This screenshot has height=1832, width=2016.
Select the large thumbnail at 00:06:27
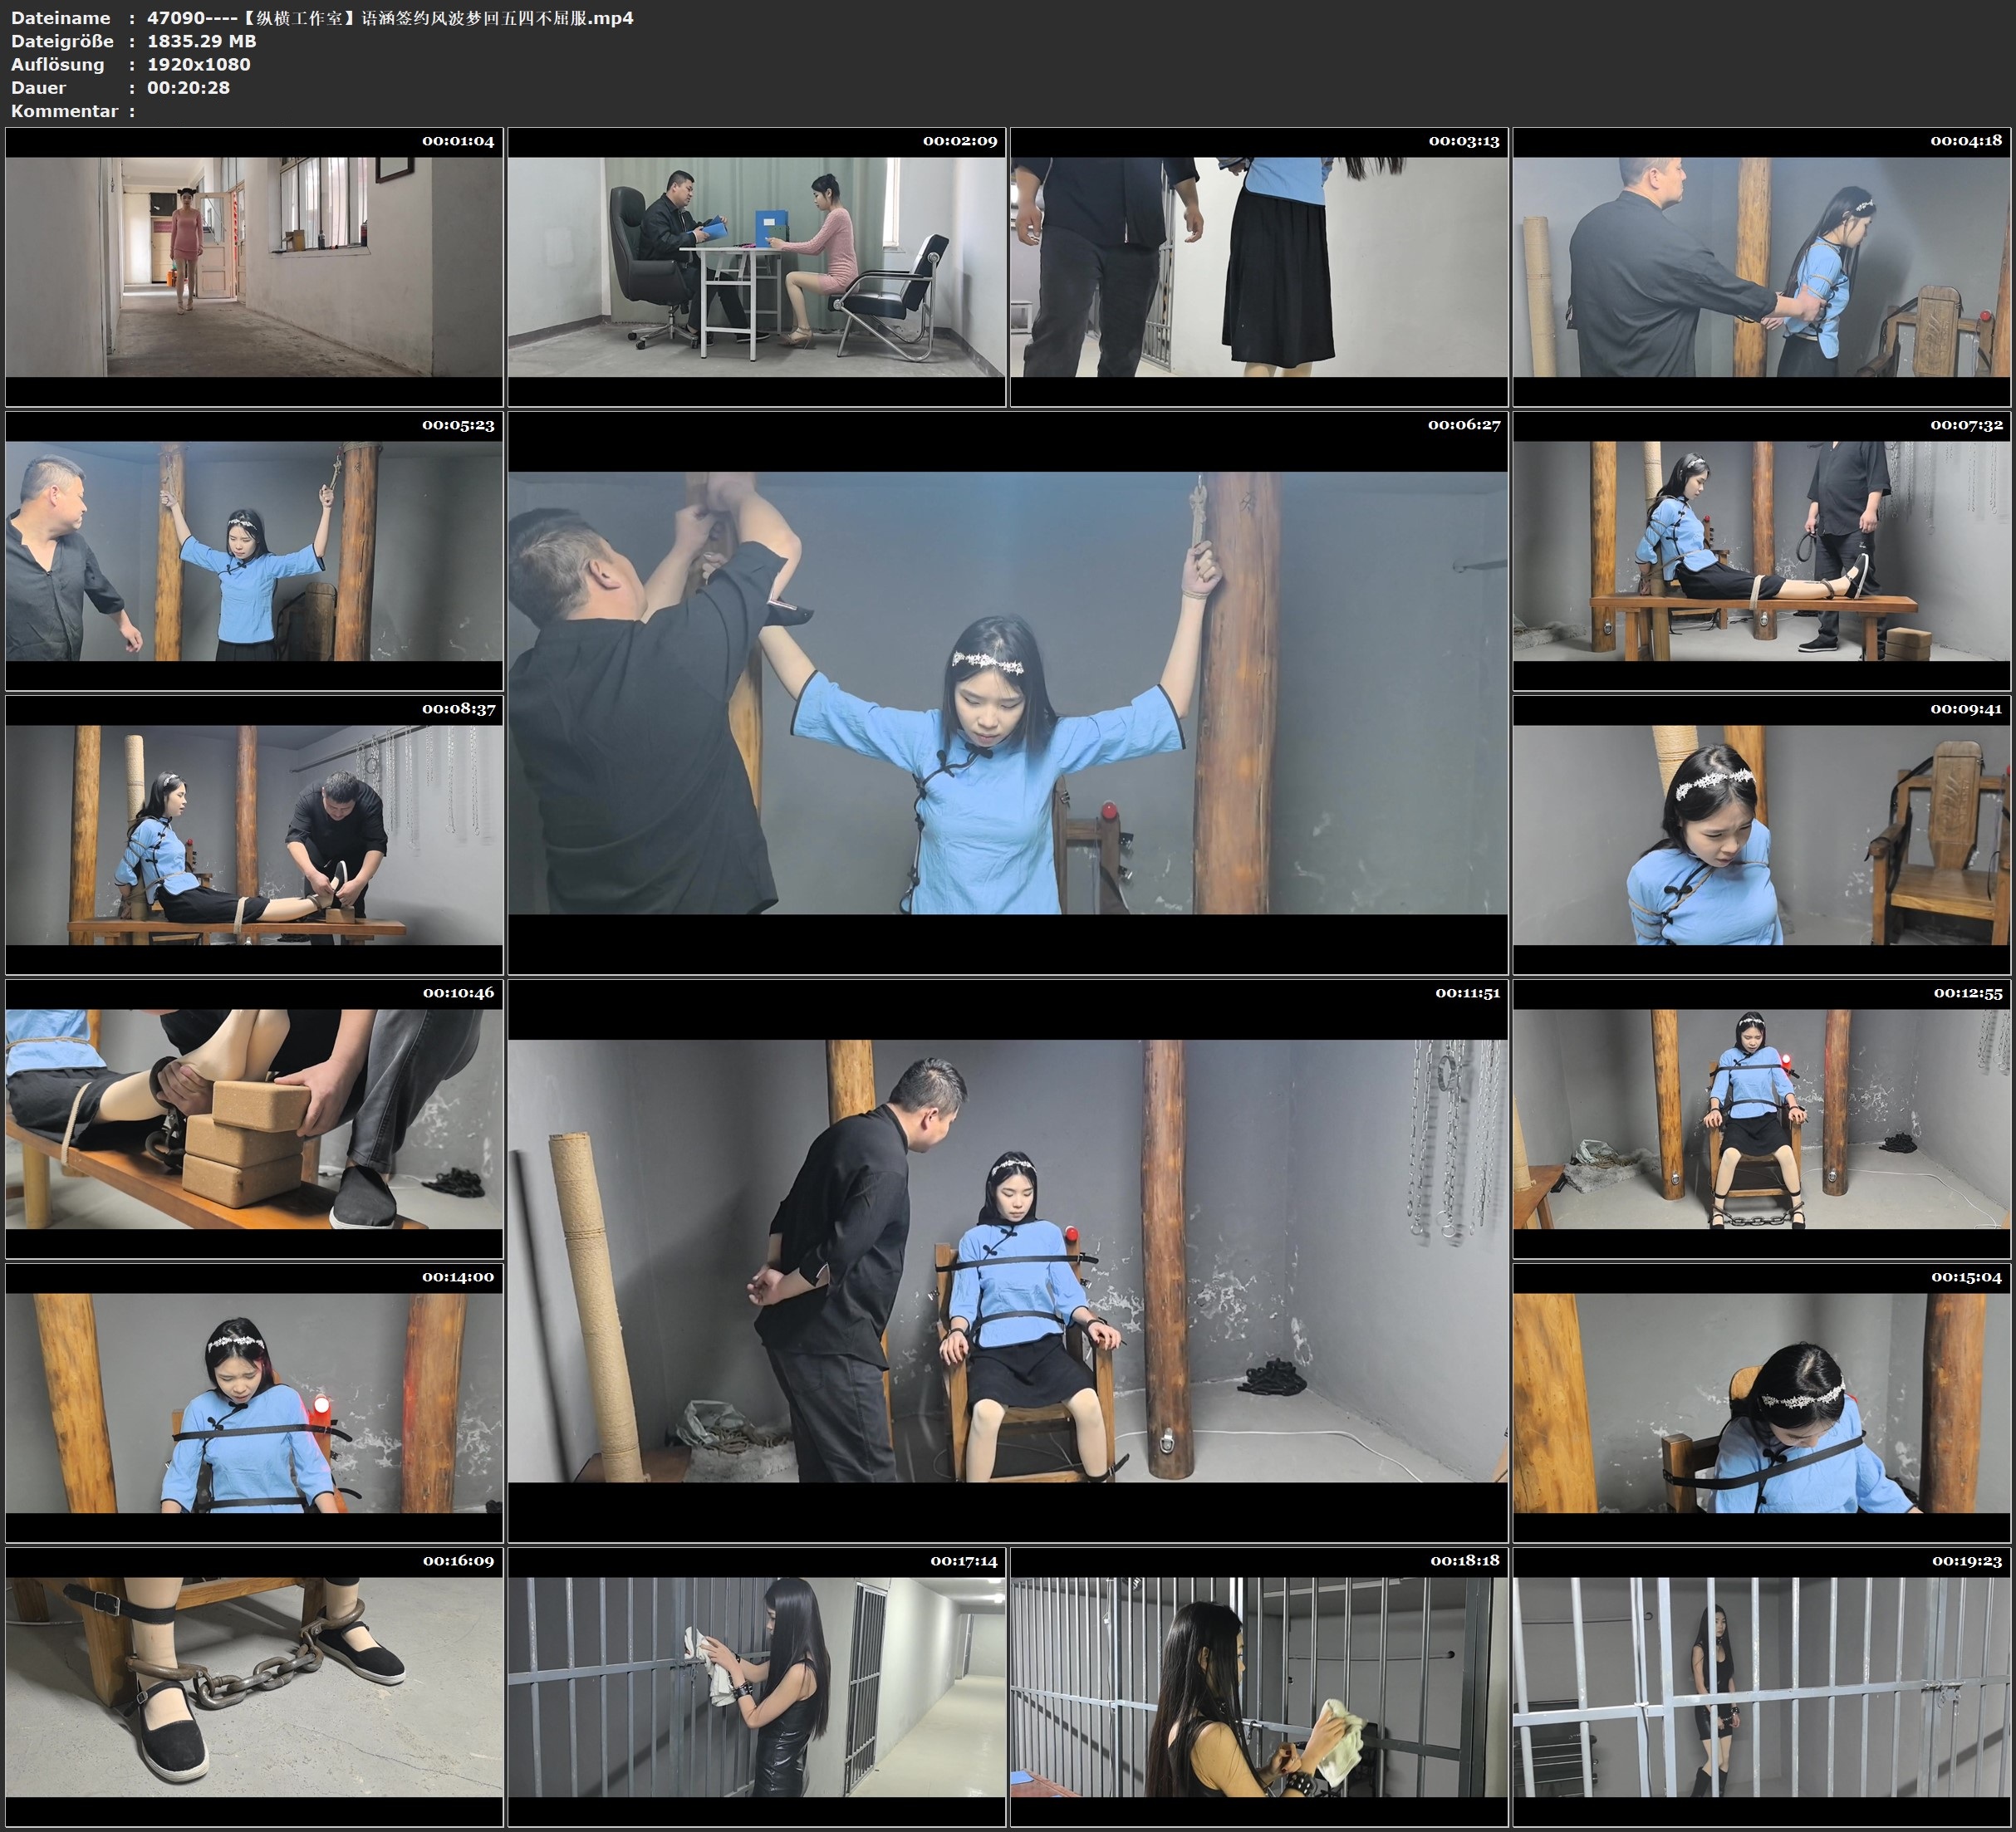pyautogui.click(x=1007, y=692)
